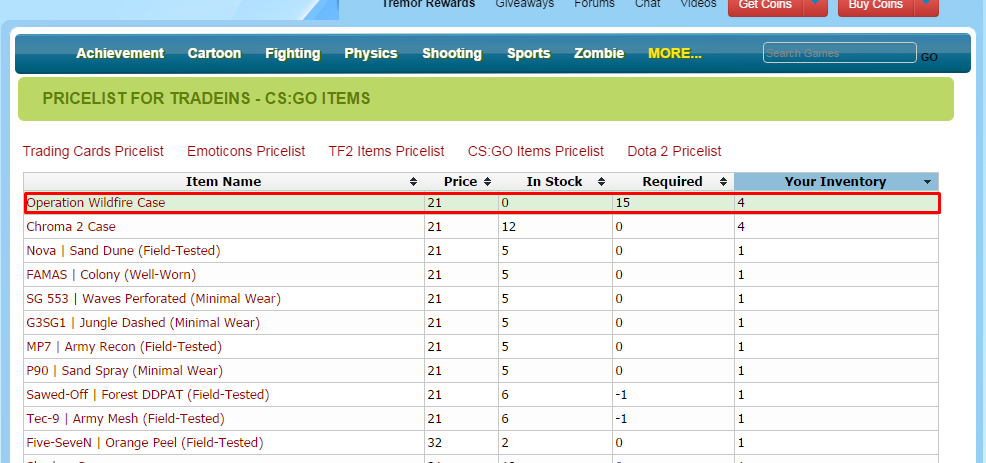Open the Videos link
Image resolution: width=986 pixels, height=463 pixels.
698,4
